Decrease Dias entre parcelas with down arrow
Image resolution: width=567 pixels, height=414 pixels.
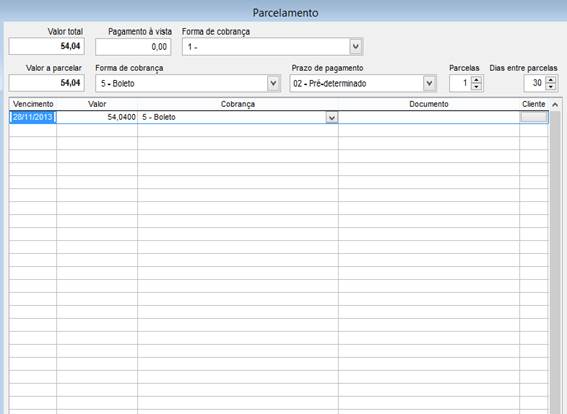[x=551, y=87]
